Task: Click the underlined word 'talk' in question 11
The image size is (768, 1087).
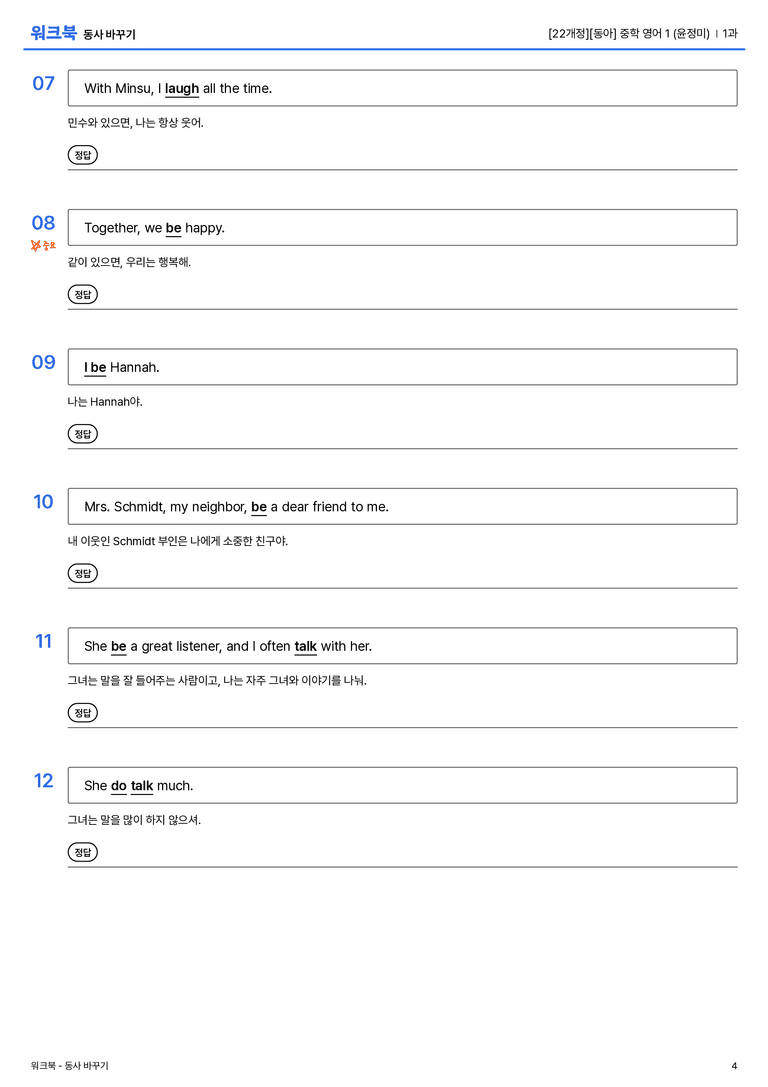Action: point(306,646)
